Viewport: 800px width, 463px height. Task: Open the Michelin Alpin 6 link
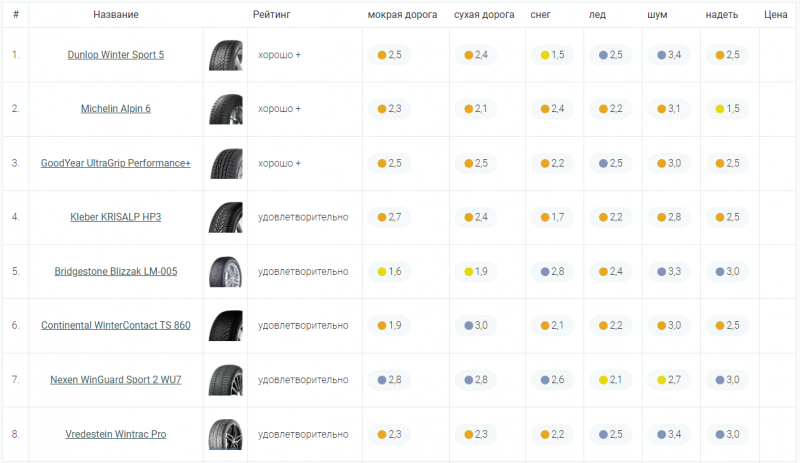[116, 108]
